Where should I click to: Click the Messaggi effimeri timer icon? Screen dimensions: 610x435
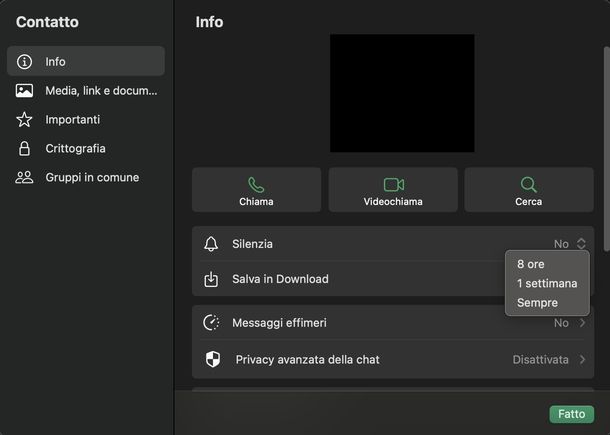coord(211,323)
